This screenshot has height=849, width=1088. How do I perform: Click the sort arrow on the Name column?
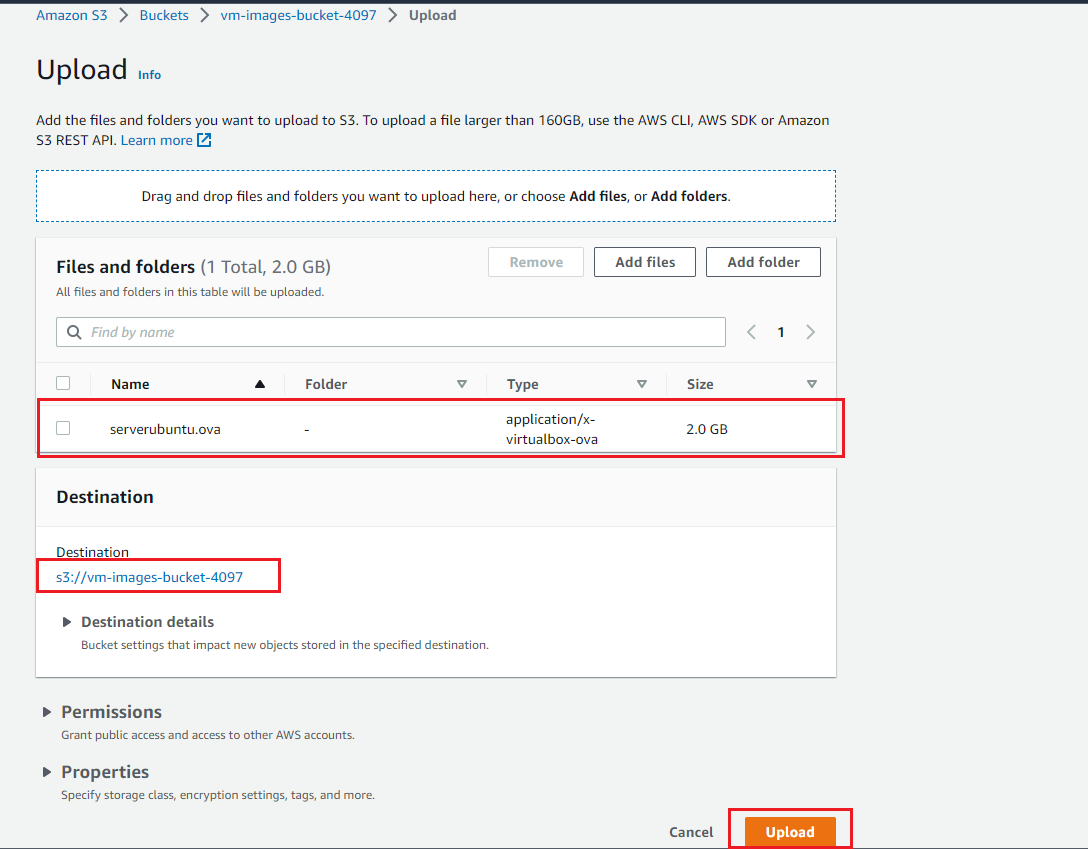pos(259,383)
